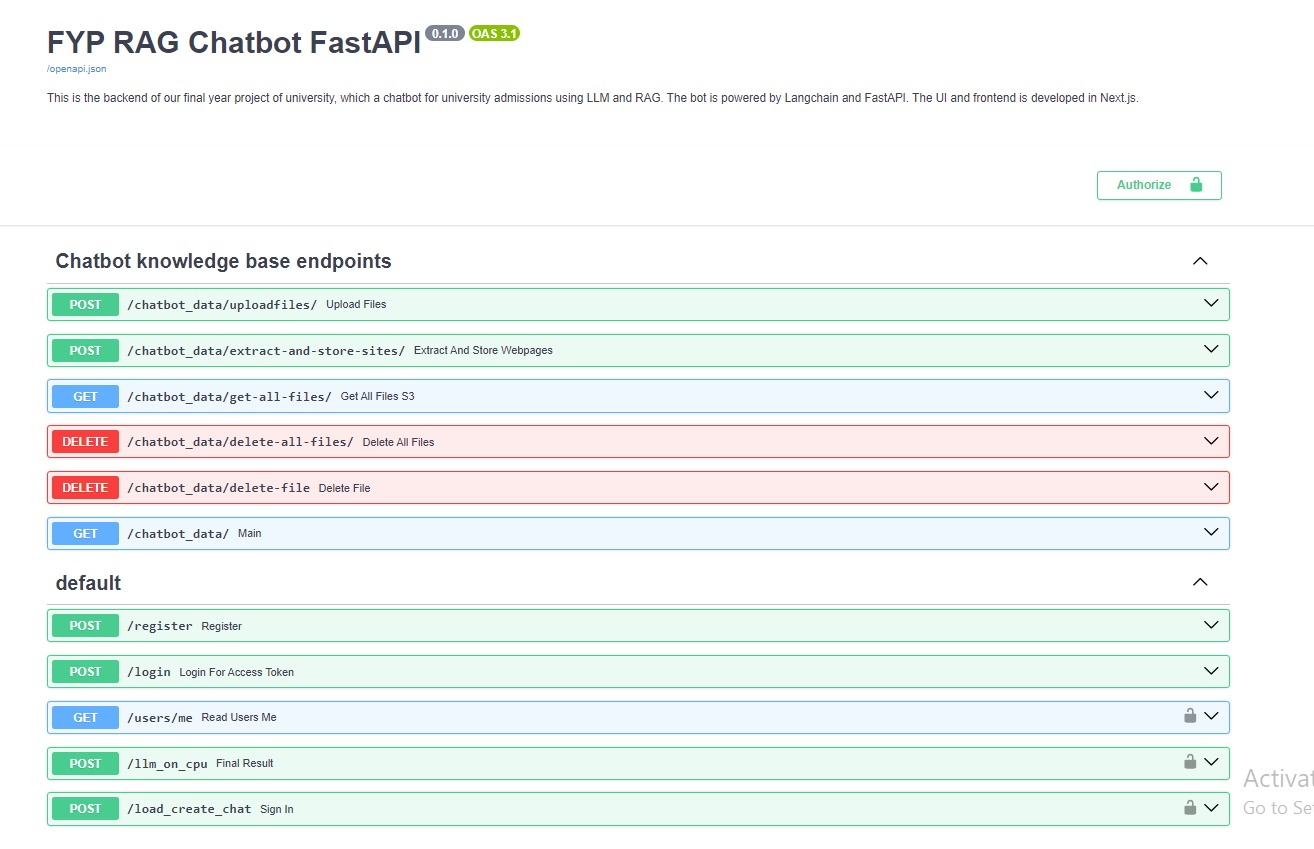Click the /chatbot_data/extract-and-store-sites/ path
The image size is (1314, 849).
coord(266,351)
